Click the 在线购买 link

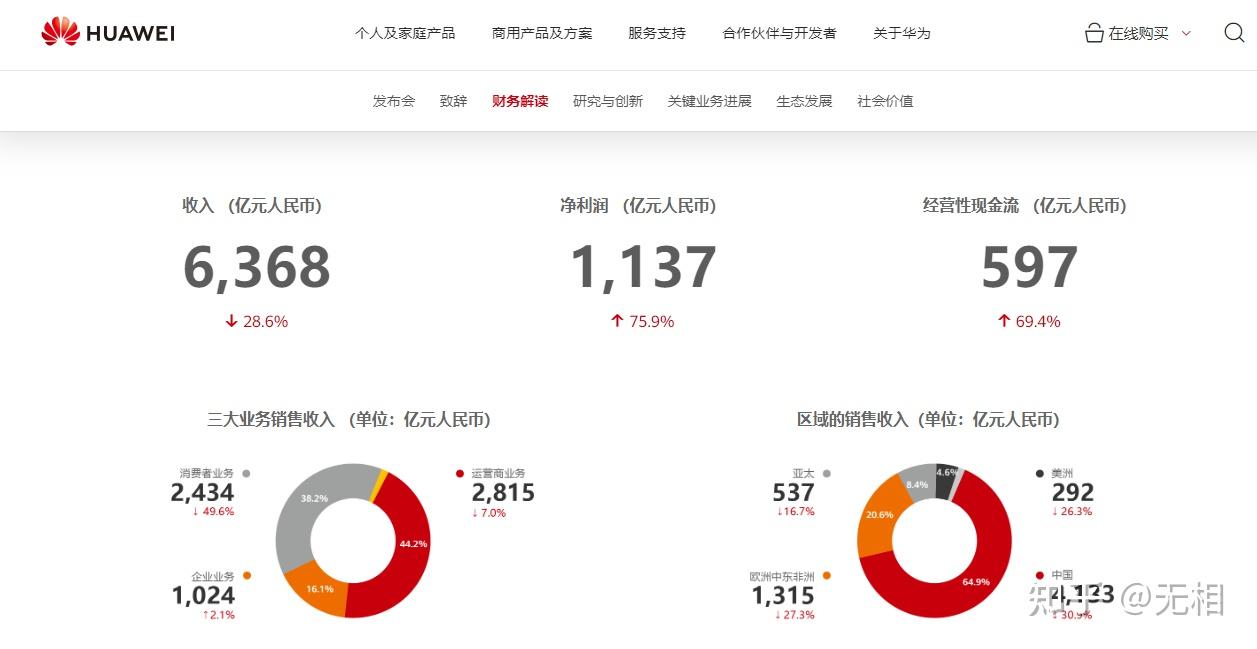pyautogui.click(x=1138, y=33)
